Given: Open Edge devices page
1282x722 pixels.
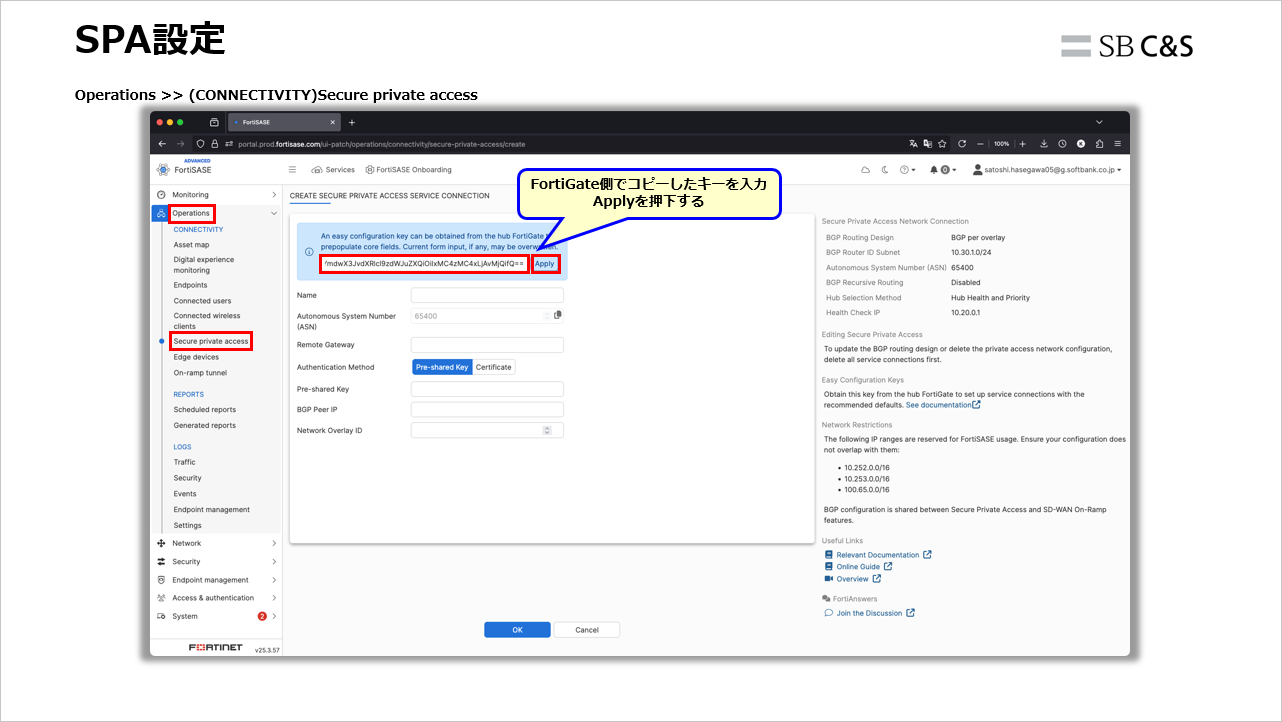Looking at the screenshot, I should tap(196, 357).
